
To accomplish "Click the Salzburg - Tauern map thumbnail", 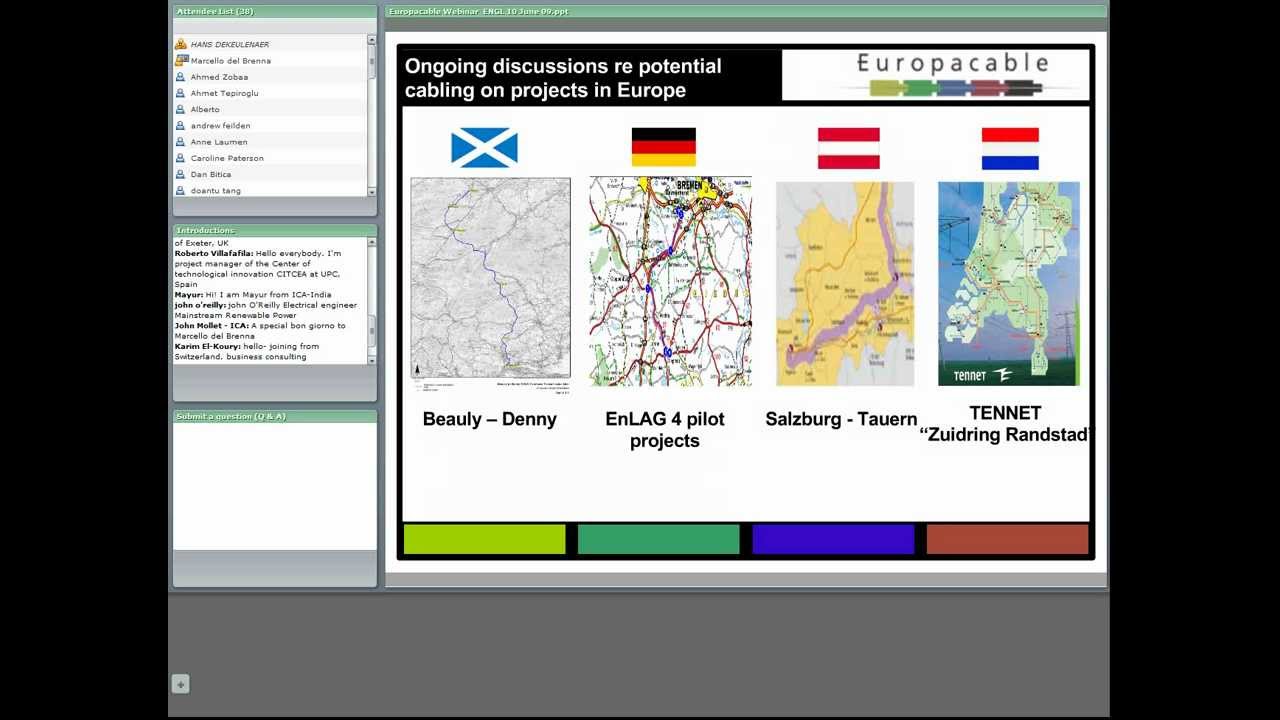I will click(x=845, y=283).
